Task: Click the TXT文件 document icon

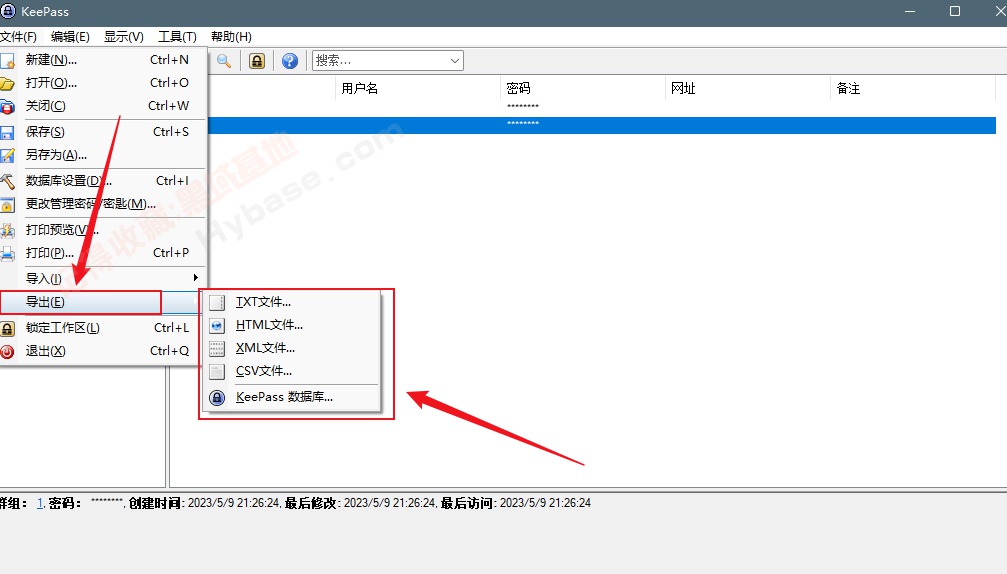Action: pyautogui.click(x=217, y=302)
